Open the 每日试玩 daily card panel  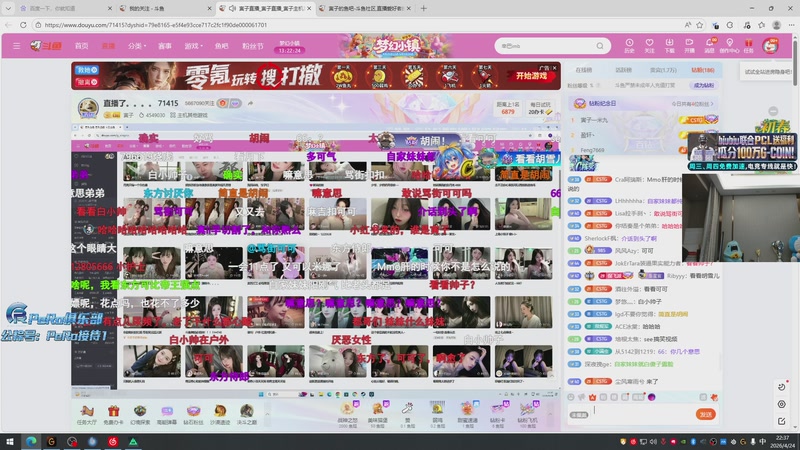point(540,108)
